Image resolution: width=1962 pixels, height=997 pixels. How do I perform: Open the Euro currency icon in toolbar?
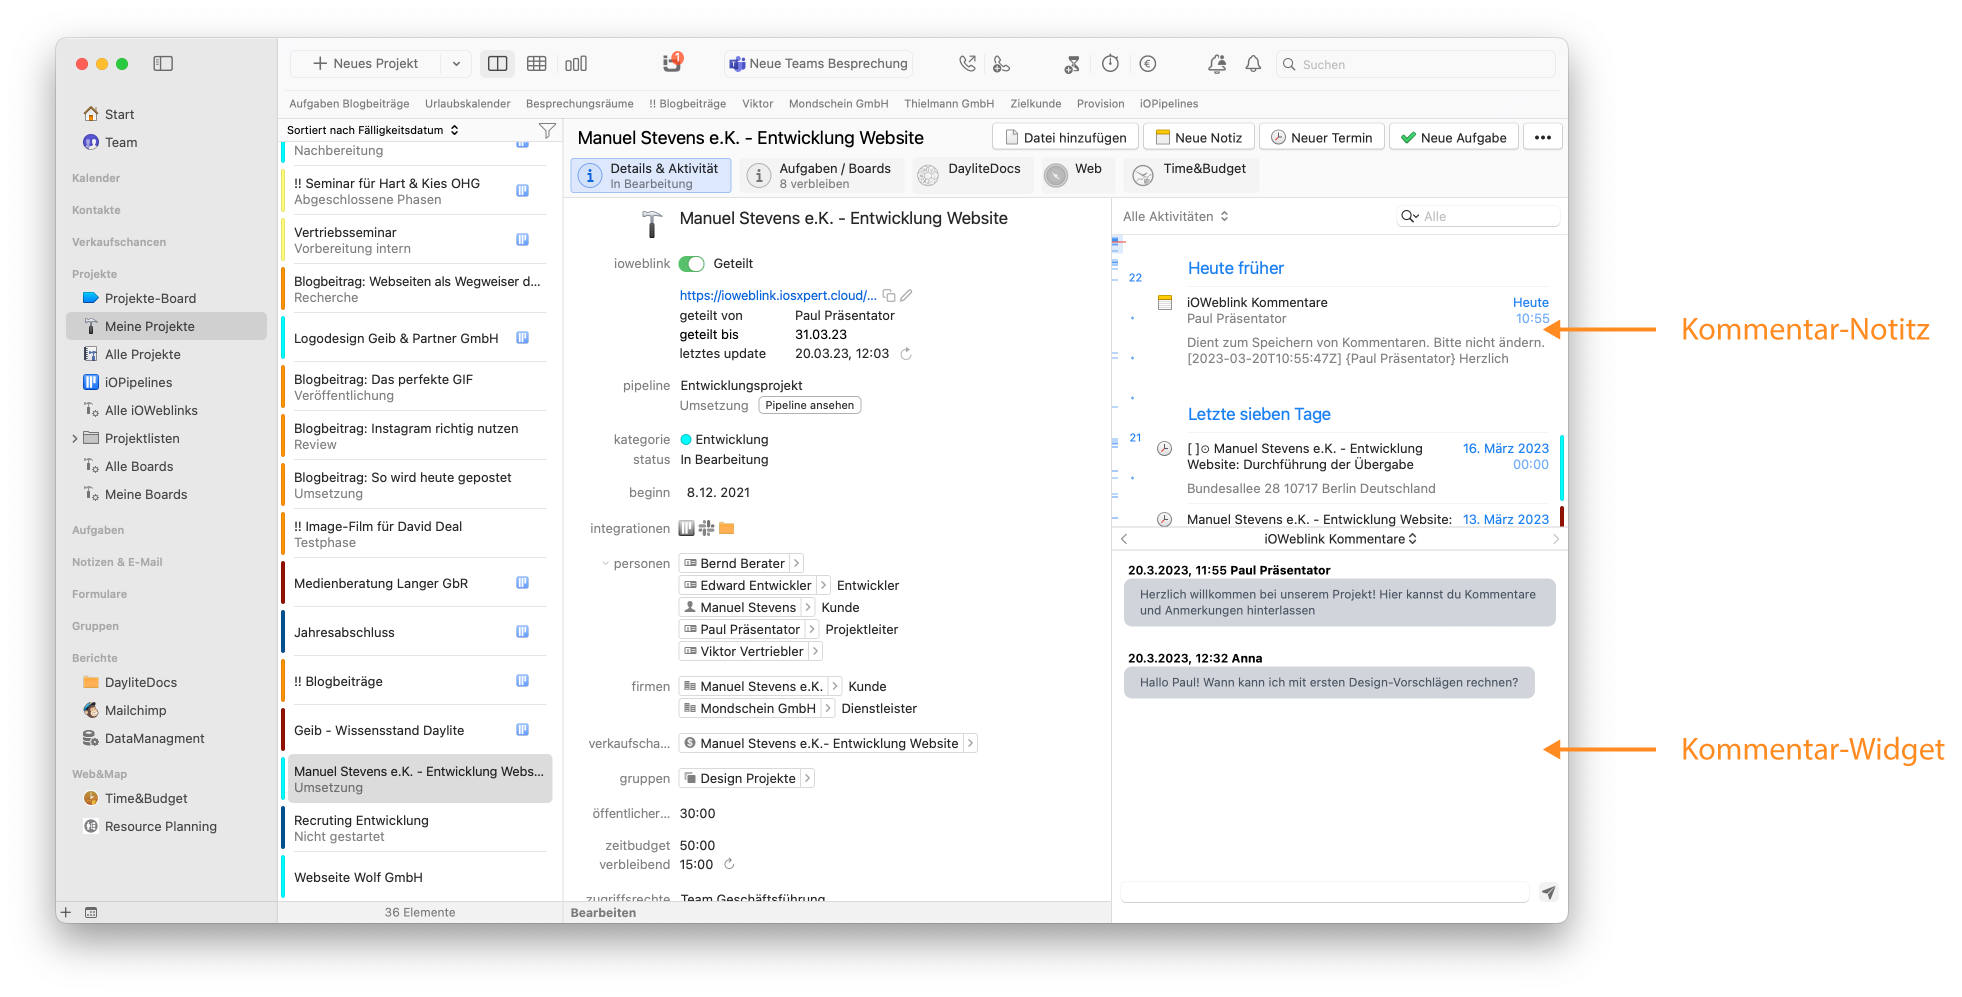1148,64
